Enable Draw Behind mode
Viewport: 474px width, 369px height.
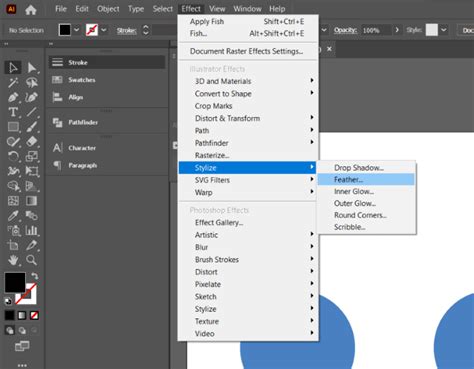click(x=22, y=330)
